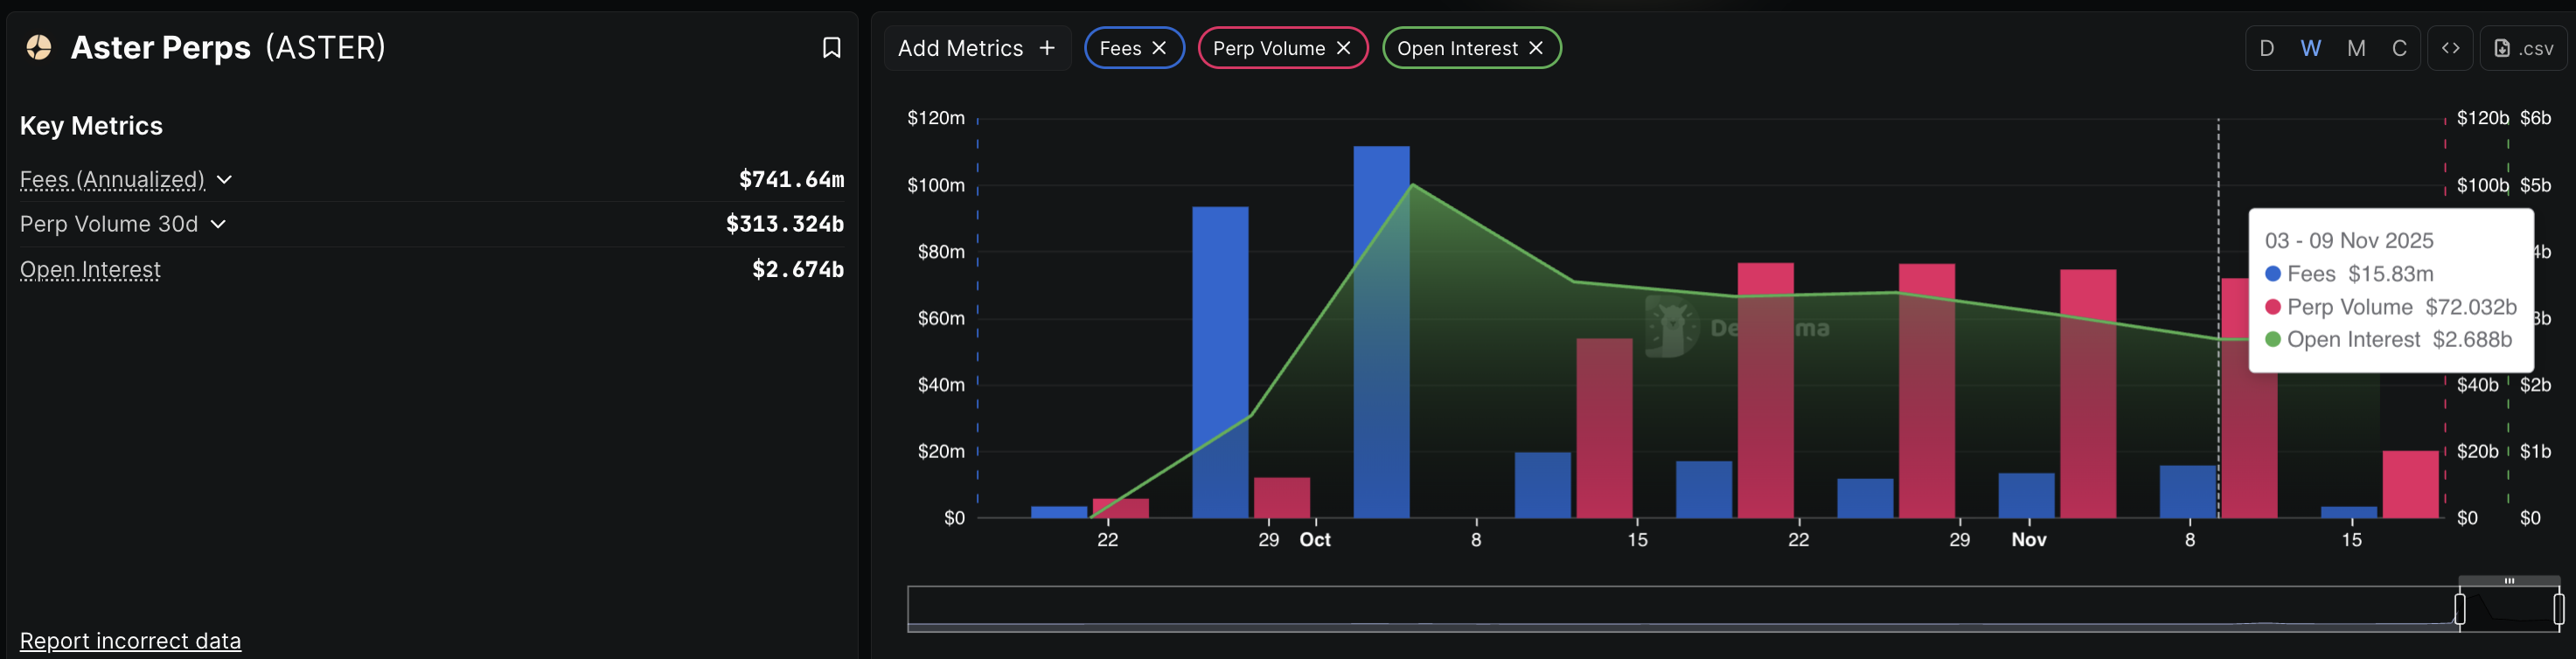The image size is (2576, 659).
Task: Select the cumulative (C) chart mode
Action: point(2399,48)
